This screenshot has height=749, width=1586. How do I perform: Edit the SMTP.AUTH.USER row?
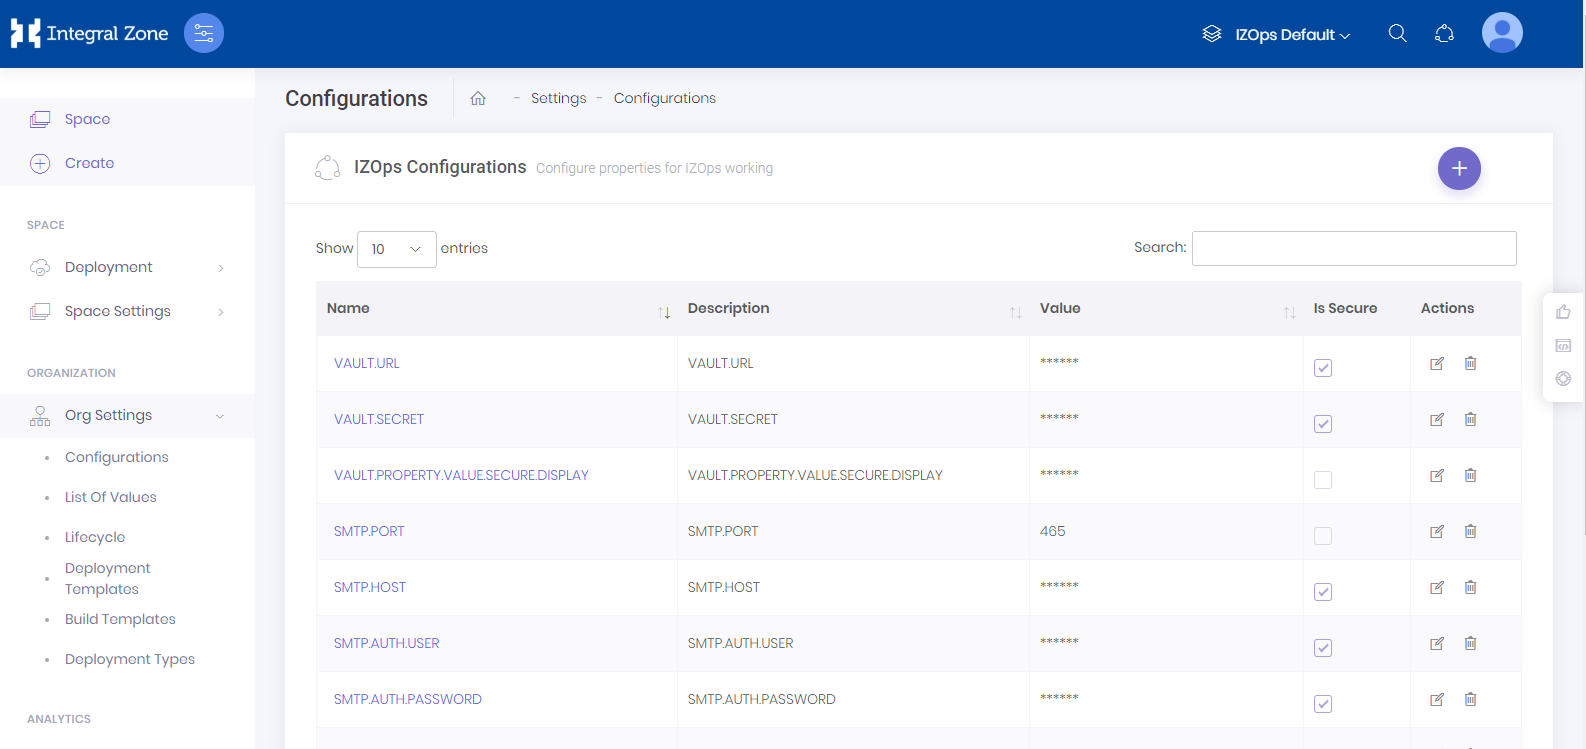pos(1437,643)
